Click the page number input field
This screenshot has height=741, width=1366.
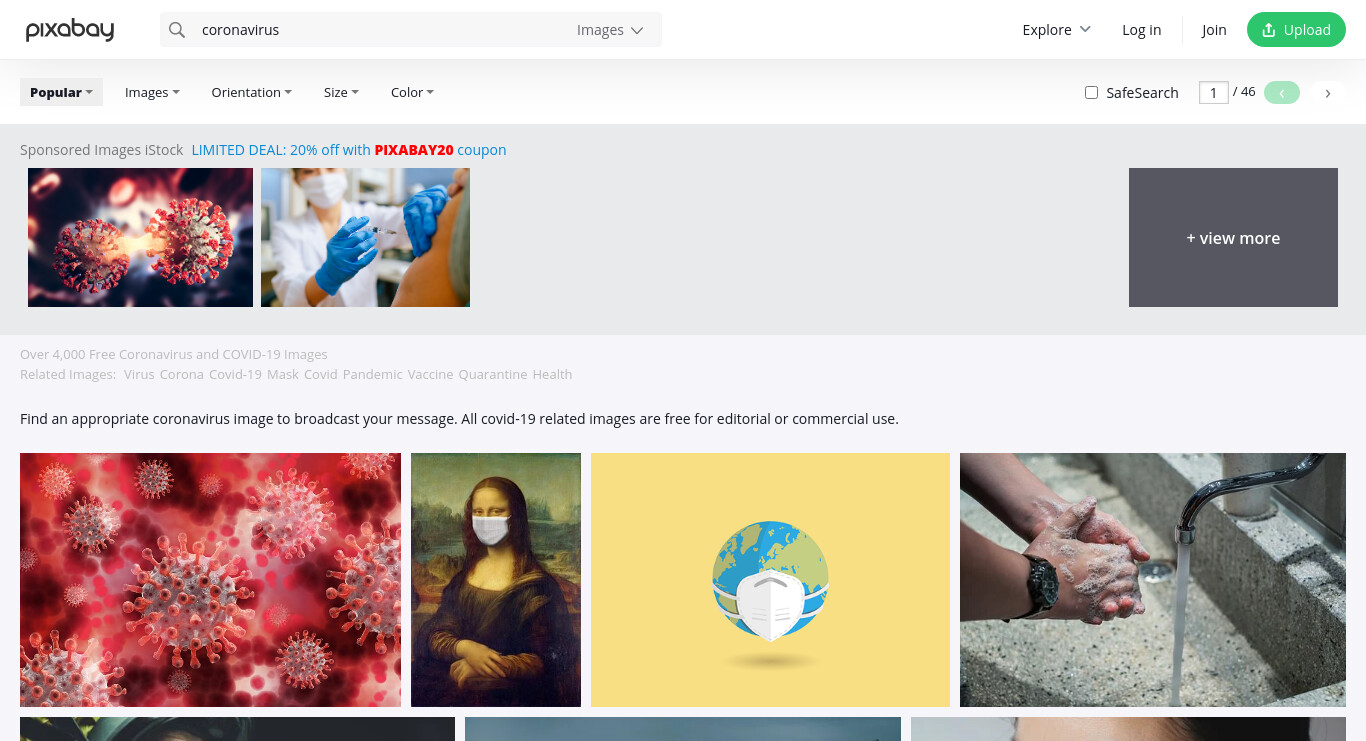click(1213, 93)
